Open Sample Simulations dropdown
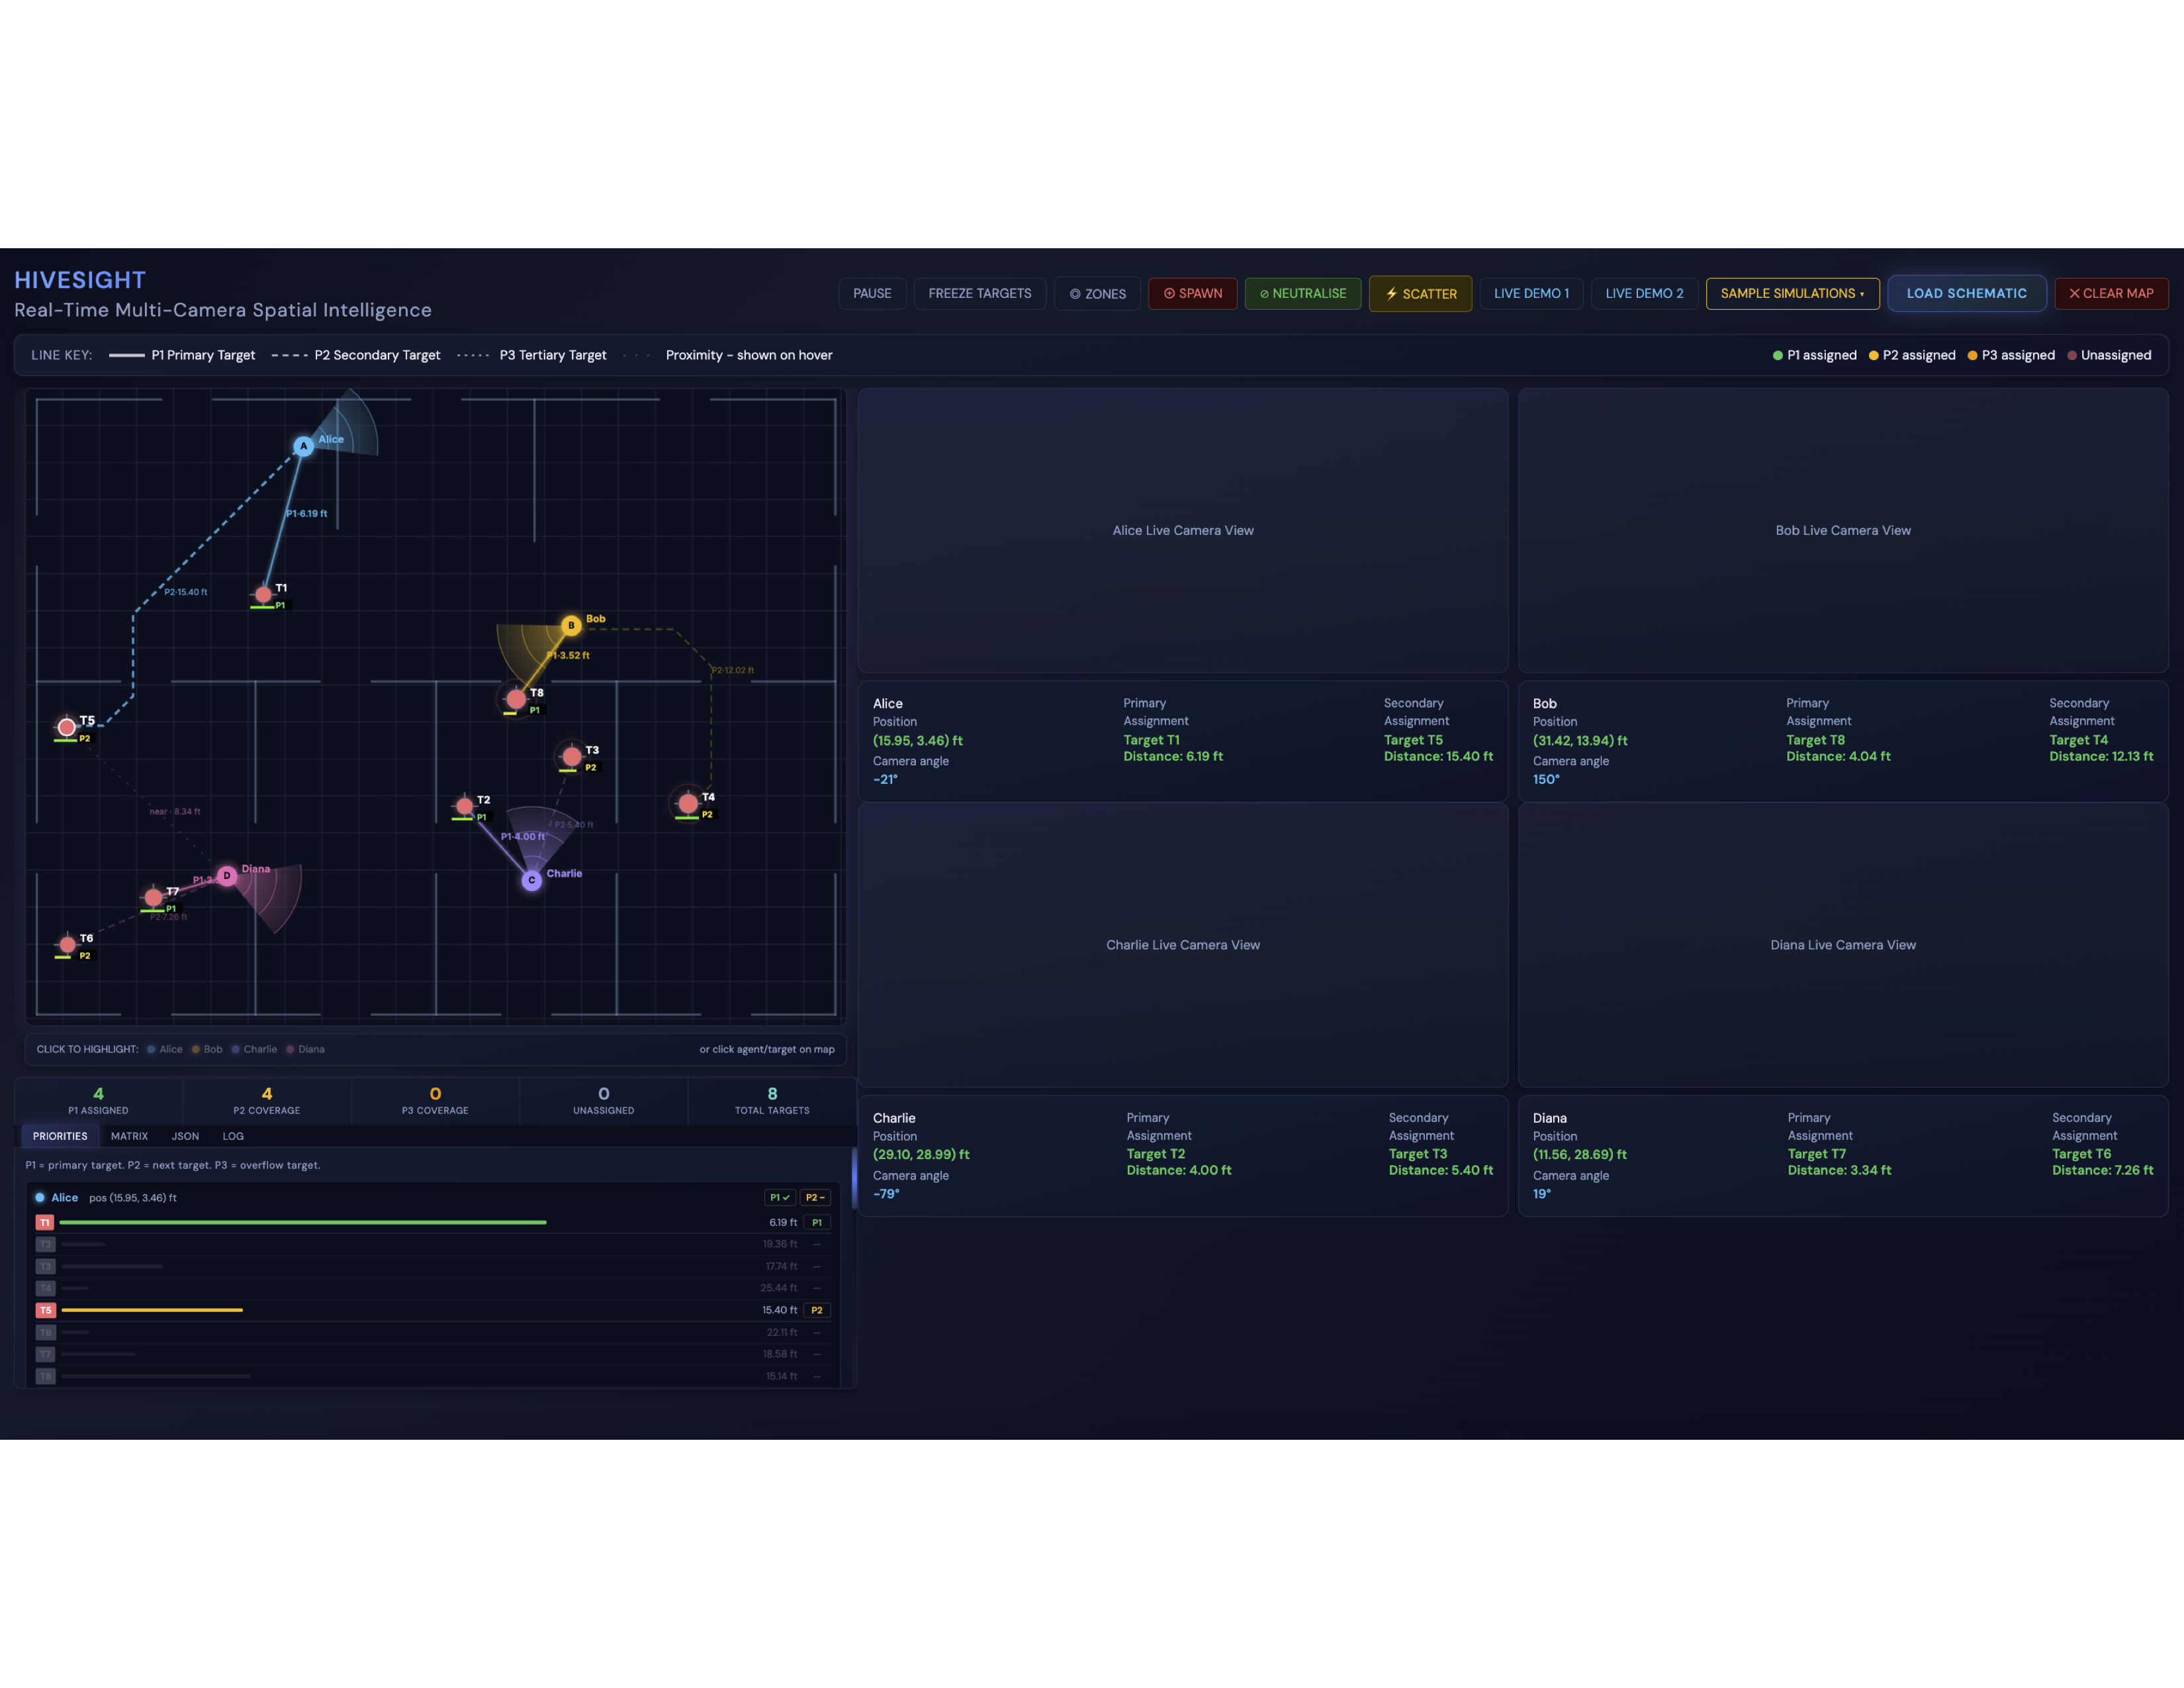The image size is (2184, 1688). (1792, 293)
